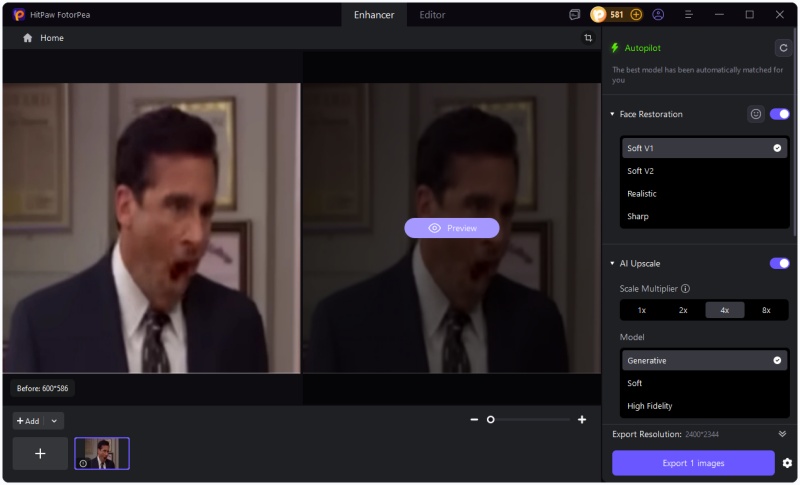
Task: Click the crop tool icon
Action: click(588, 38)
